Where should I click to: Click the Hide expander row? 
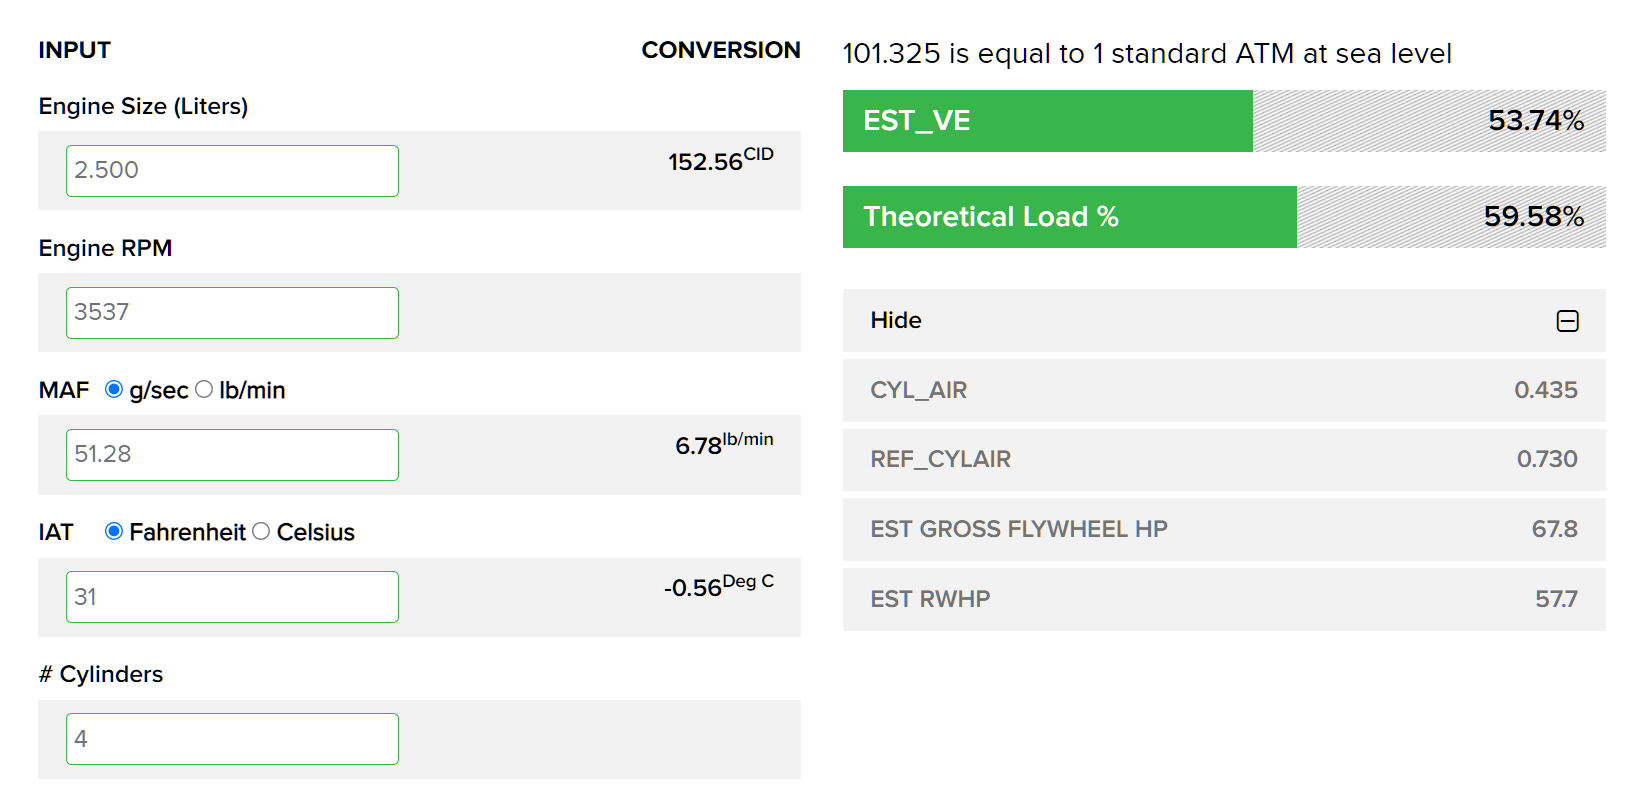1223,320
